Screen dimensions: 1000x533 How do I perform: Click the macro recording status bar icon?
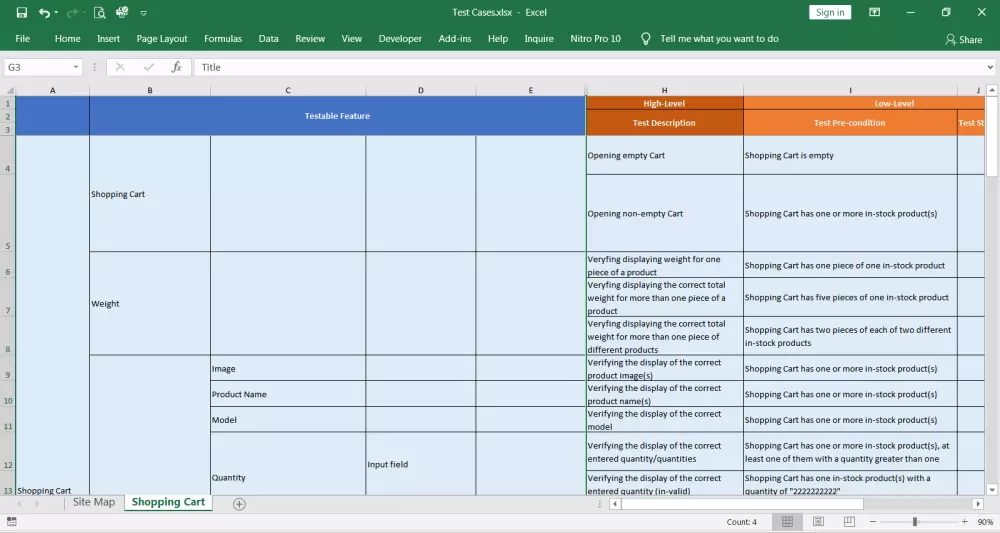click(12, 522)
